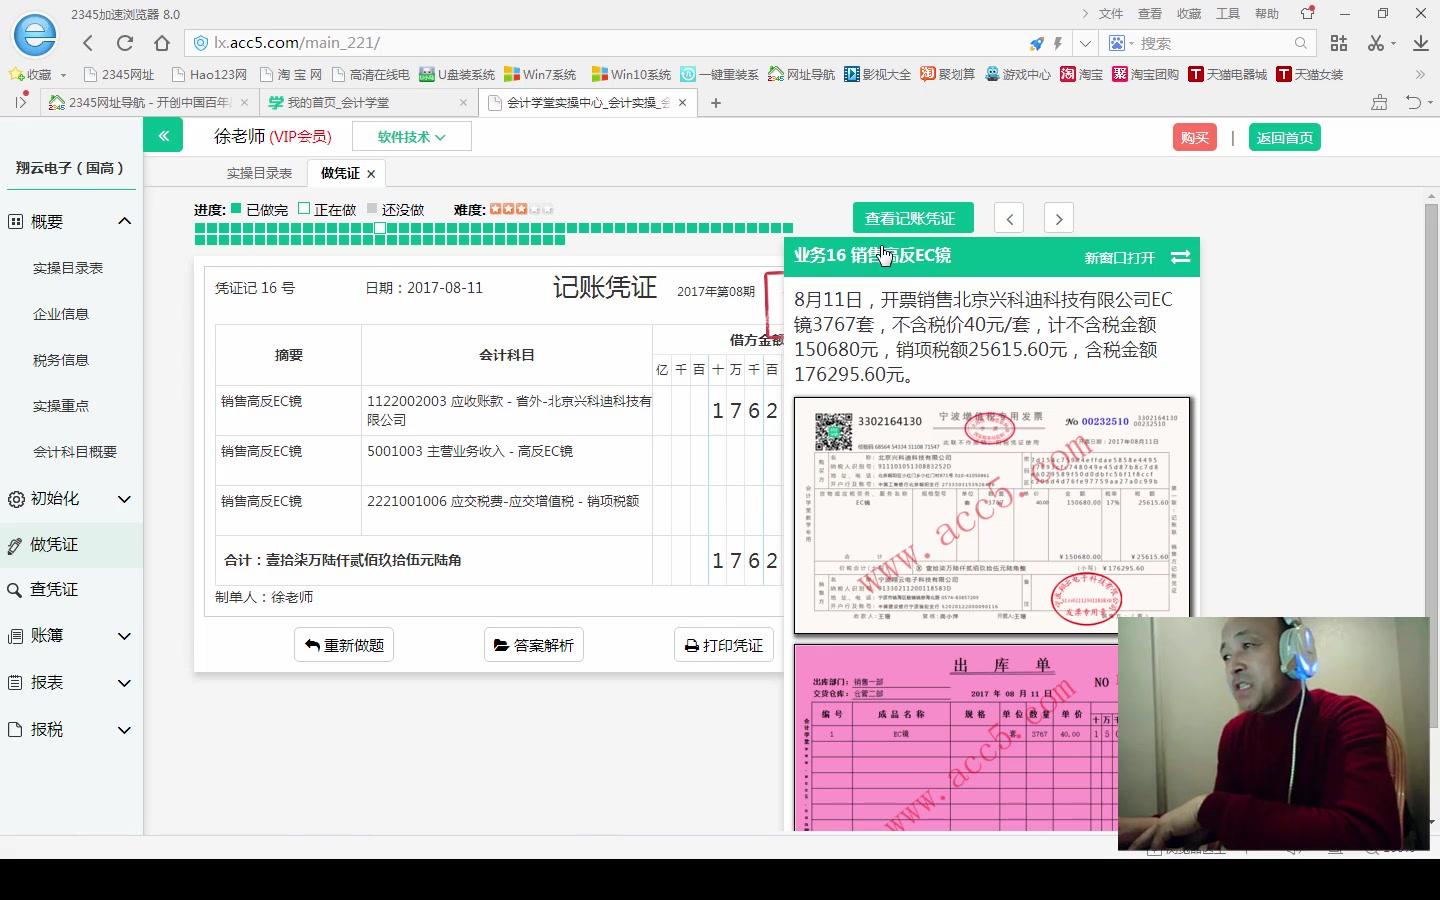Click the 概要 overview grid icon
This screenshot has width=1440, height=900.
point(14,220)
